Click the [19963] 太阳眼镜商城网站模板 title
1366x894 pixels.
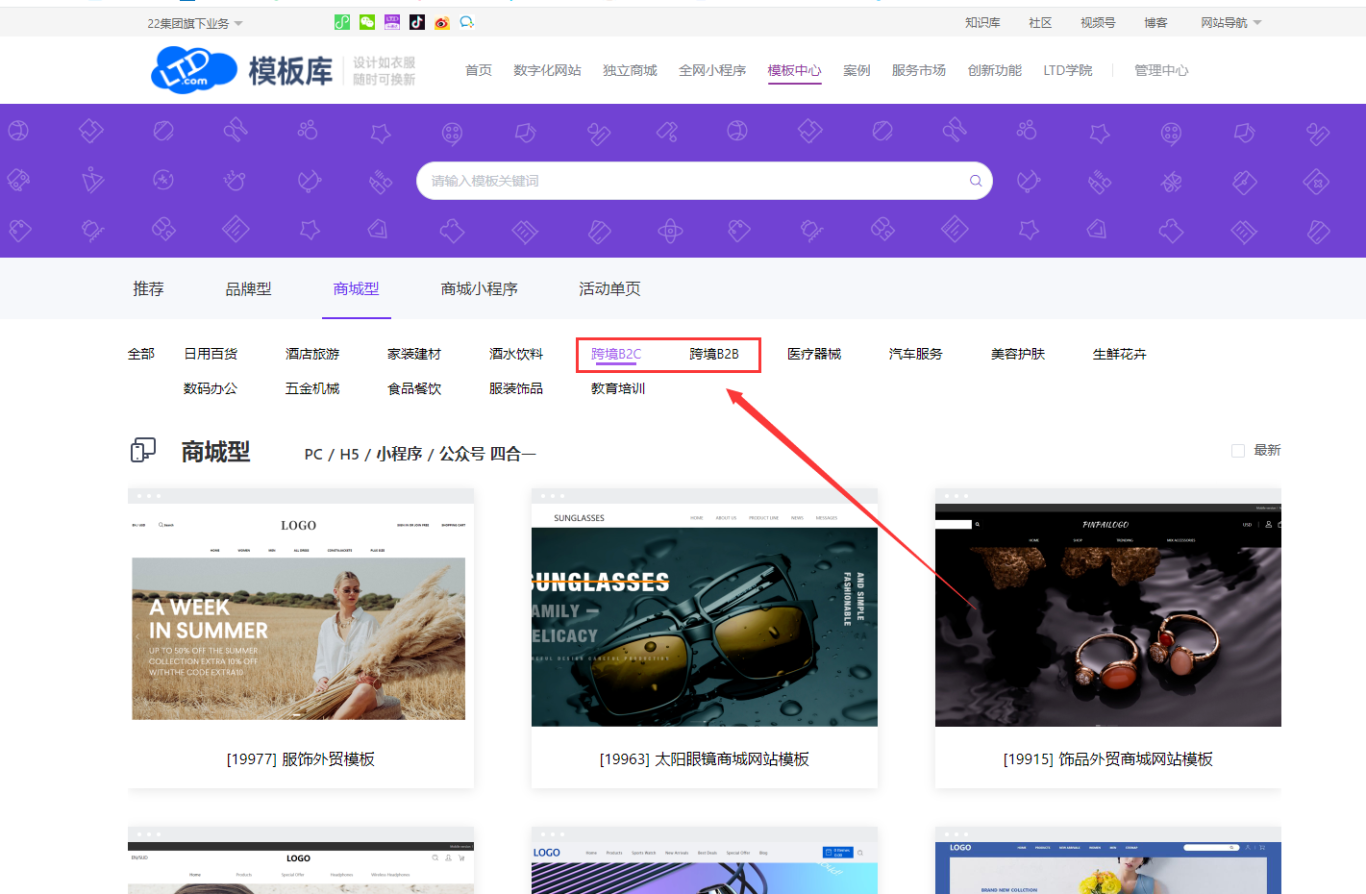pyautogui.click(x=704, y=759)
